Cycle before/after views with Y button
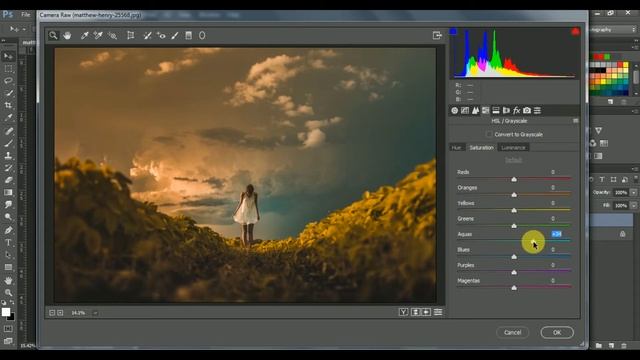This screenshot has width=640, height=360. tap(403, 312)
